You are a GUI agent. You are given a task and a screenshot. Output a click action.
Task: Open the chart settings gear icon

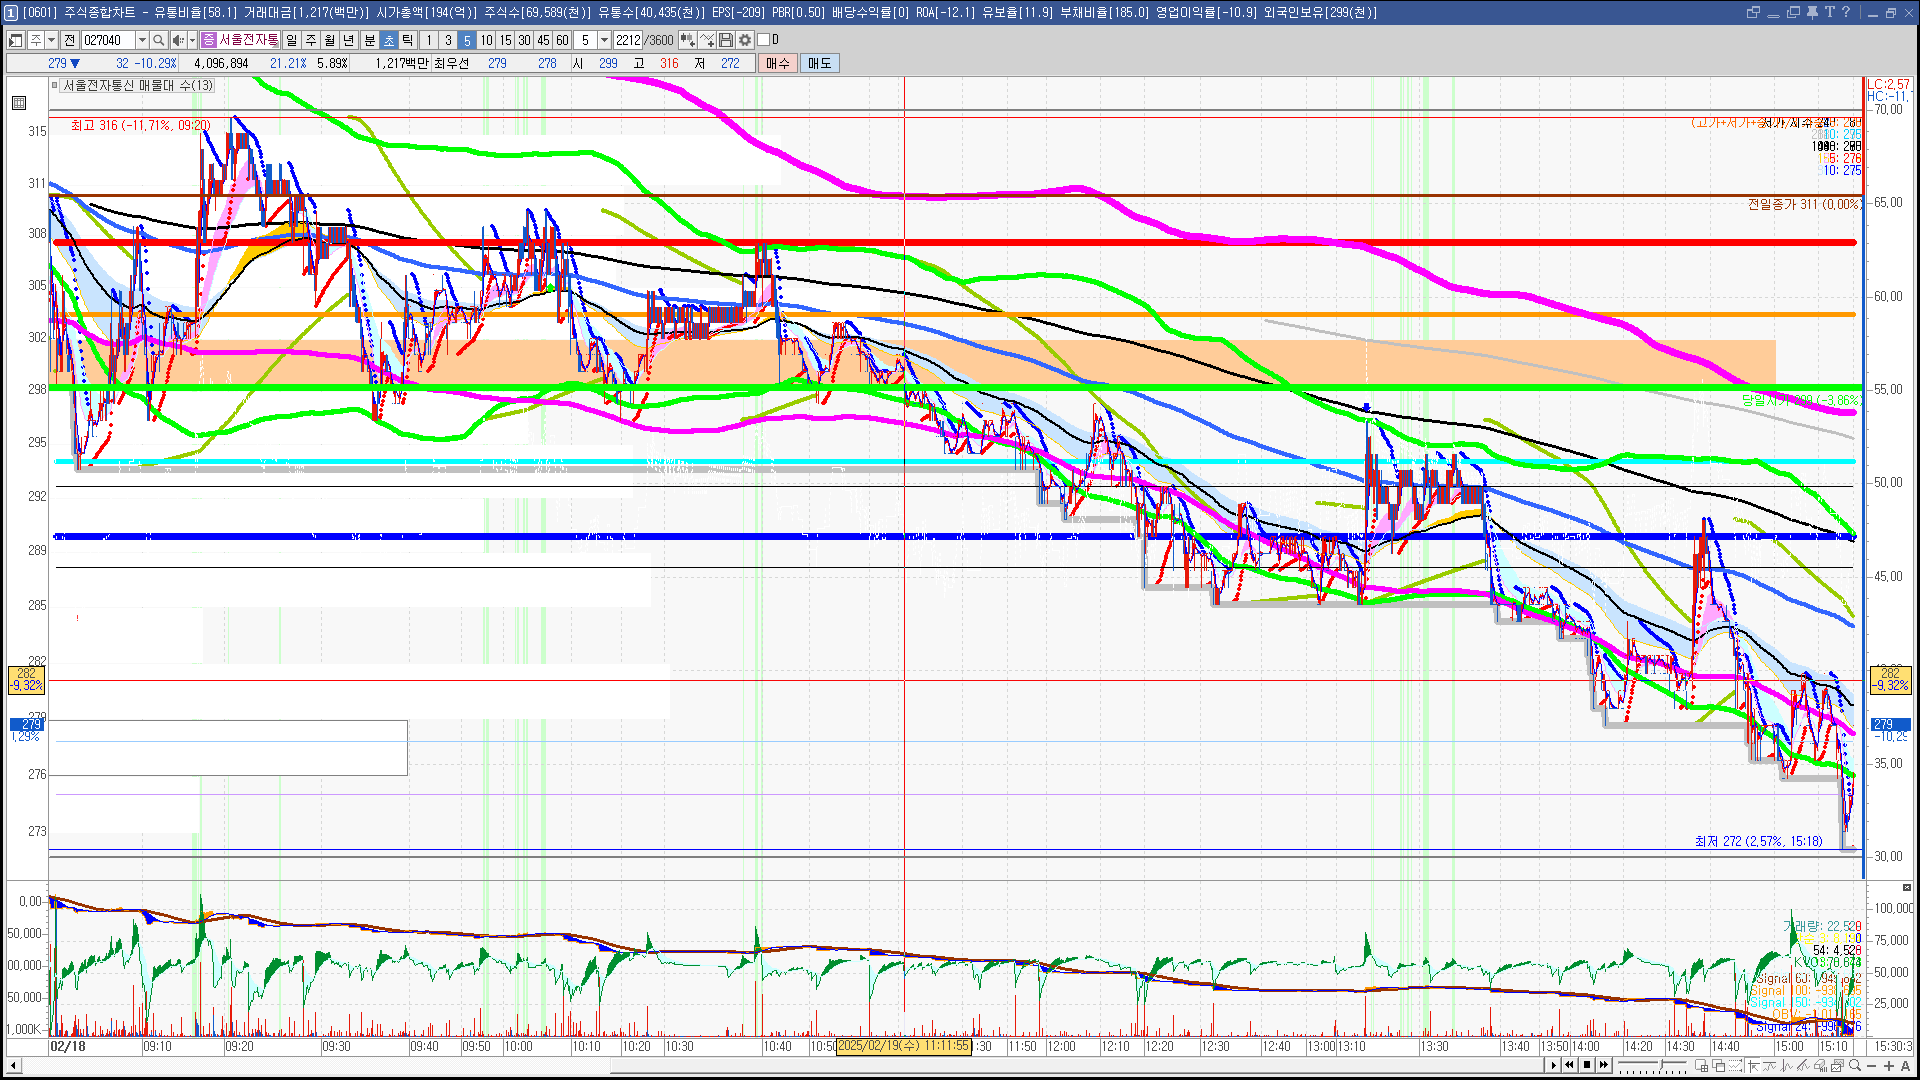point(745,40)
